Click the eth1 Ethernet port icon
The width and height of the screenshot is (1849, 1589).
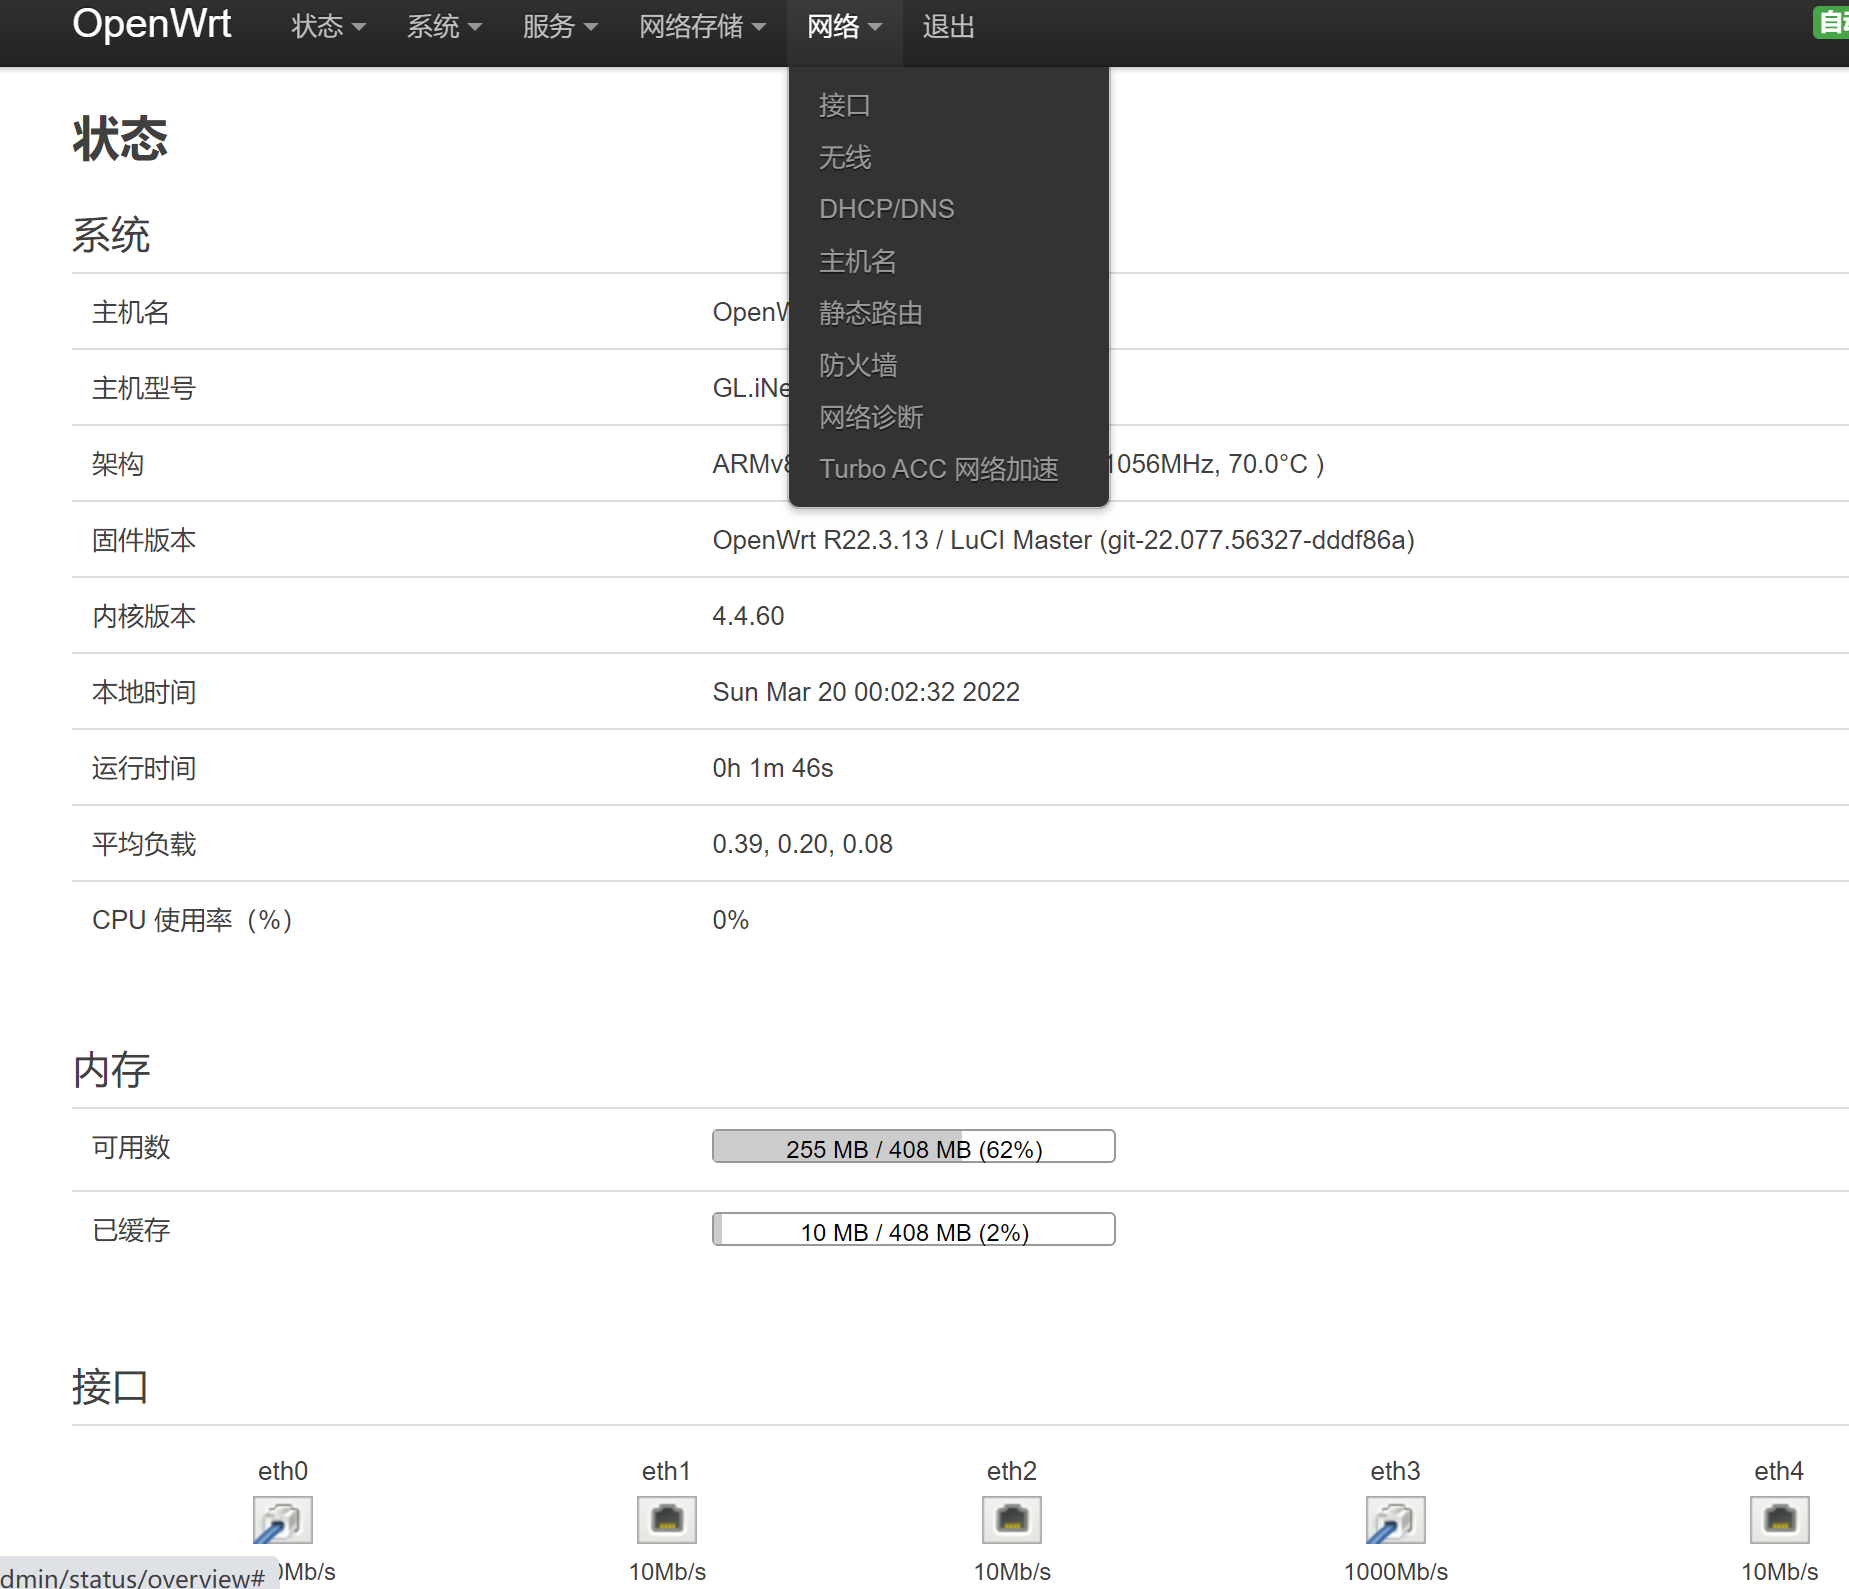tap(666, 1519)
